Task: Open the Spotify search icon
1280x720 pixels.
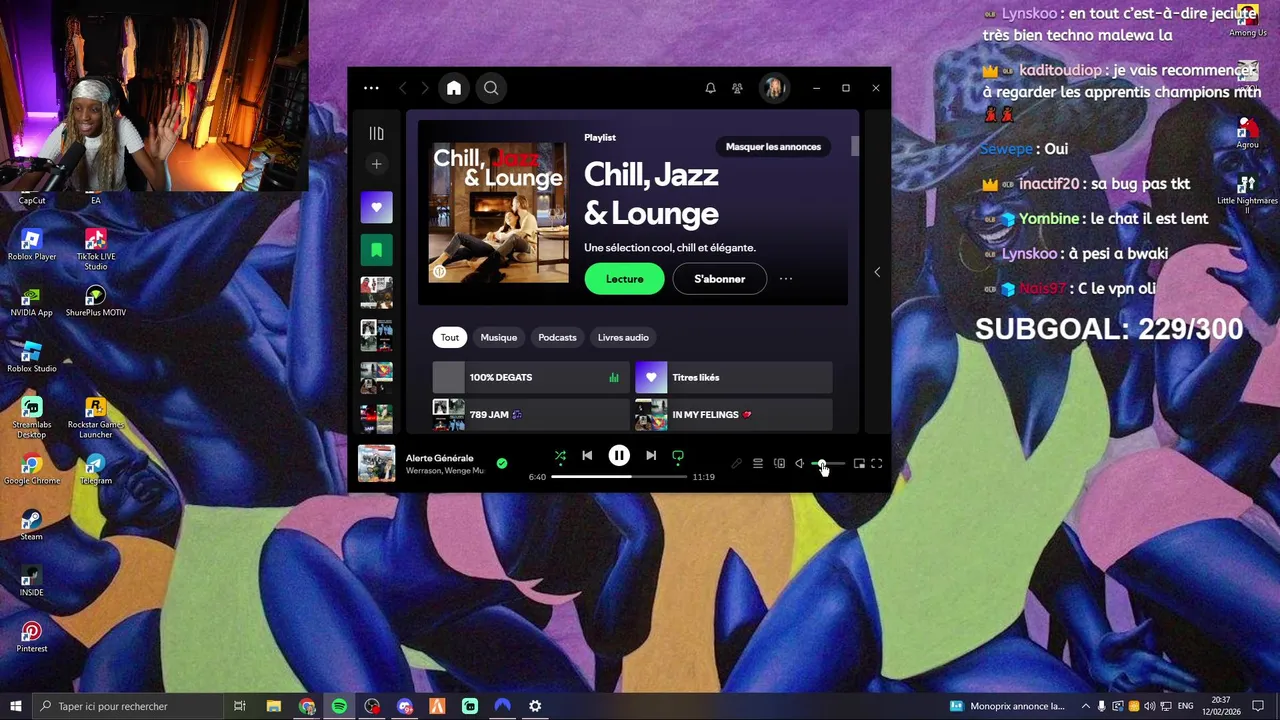Action: (491, 88)
